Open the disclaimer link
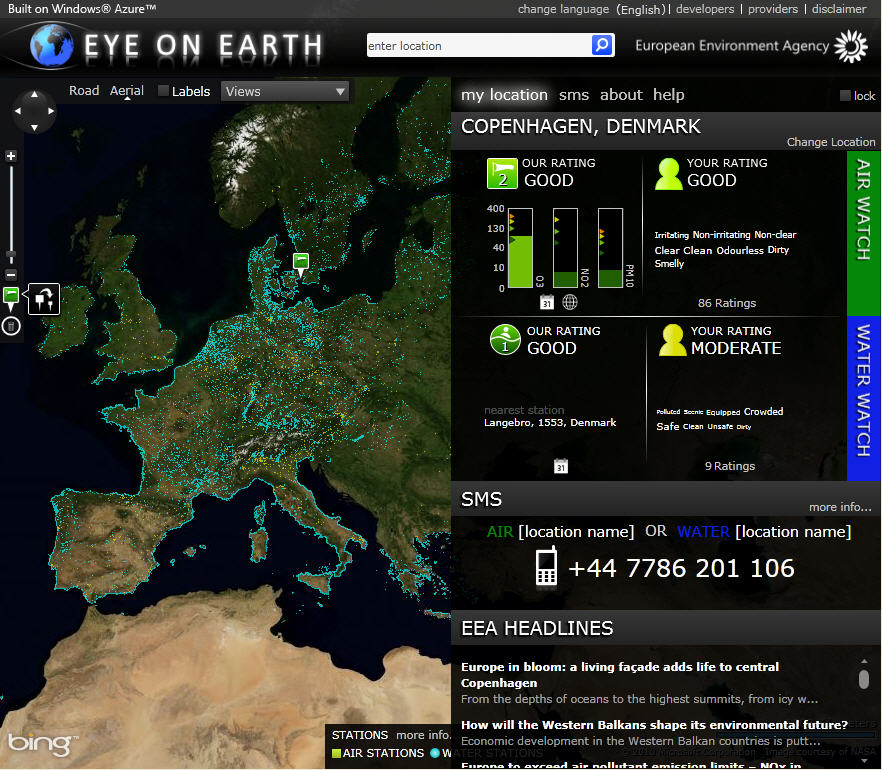883x770 pixels. coord(839,9)
